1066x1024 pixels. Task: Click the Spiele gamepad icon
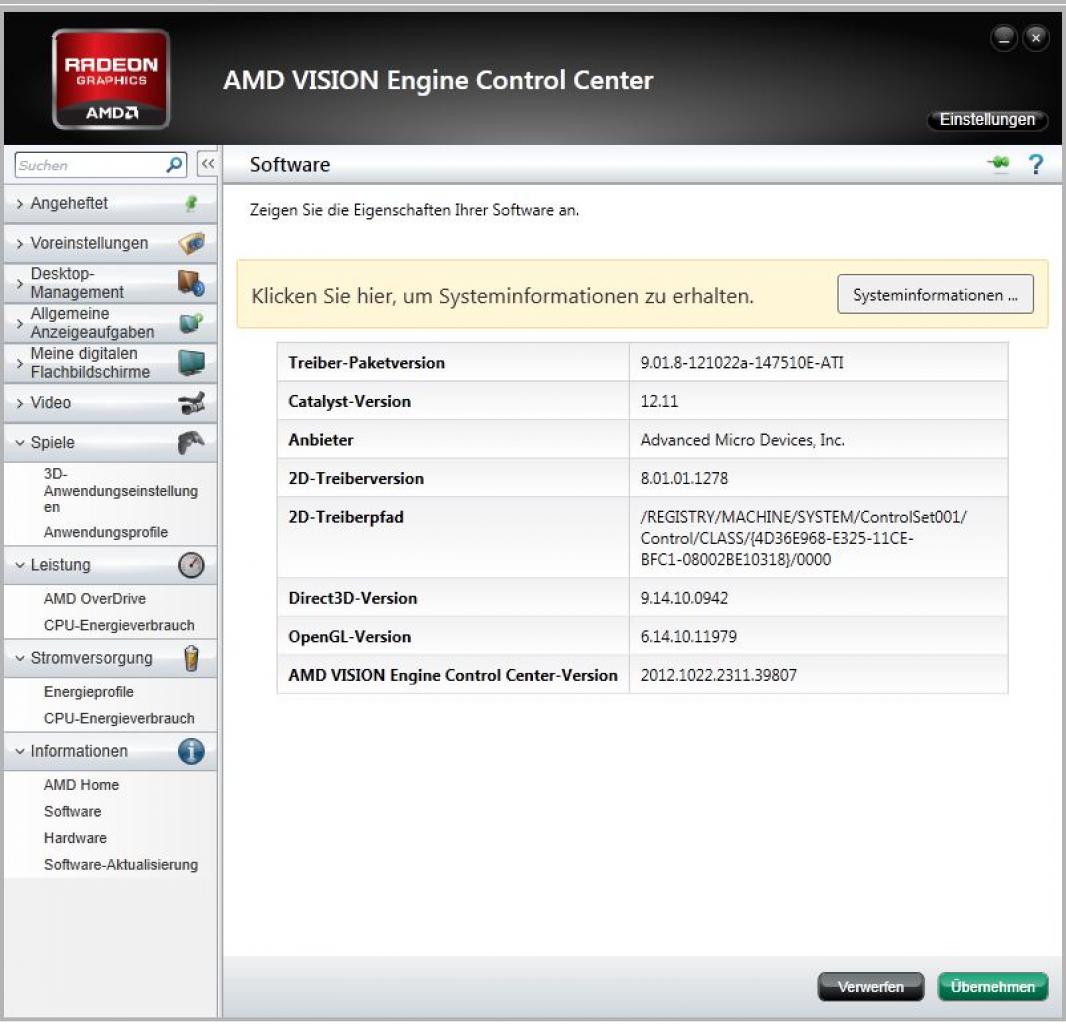coord(191,443)
